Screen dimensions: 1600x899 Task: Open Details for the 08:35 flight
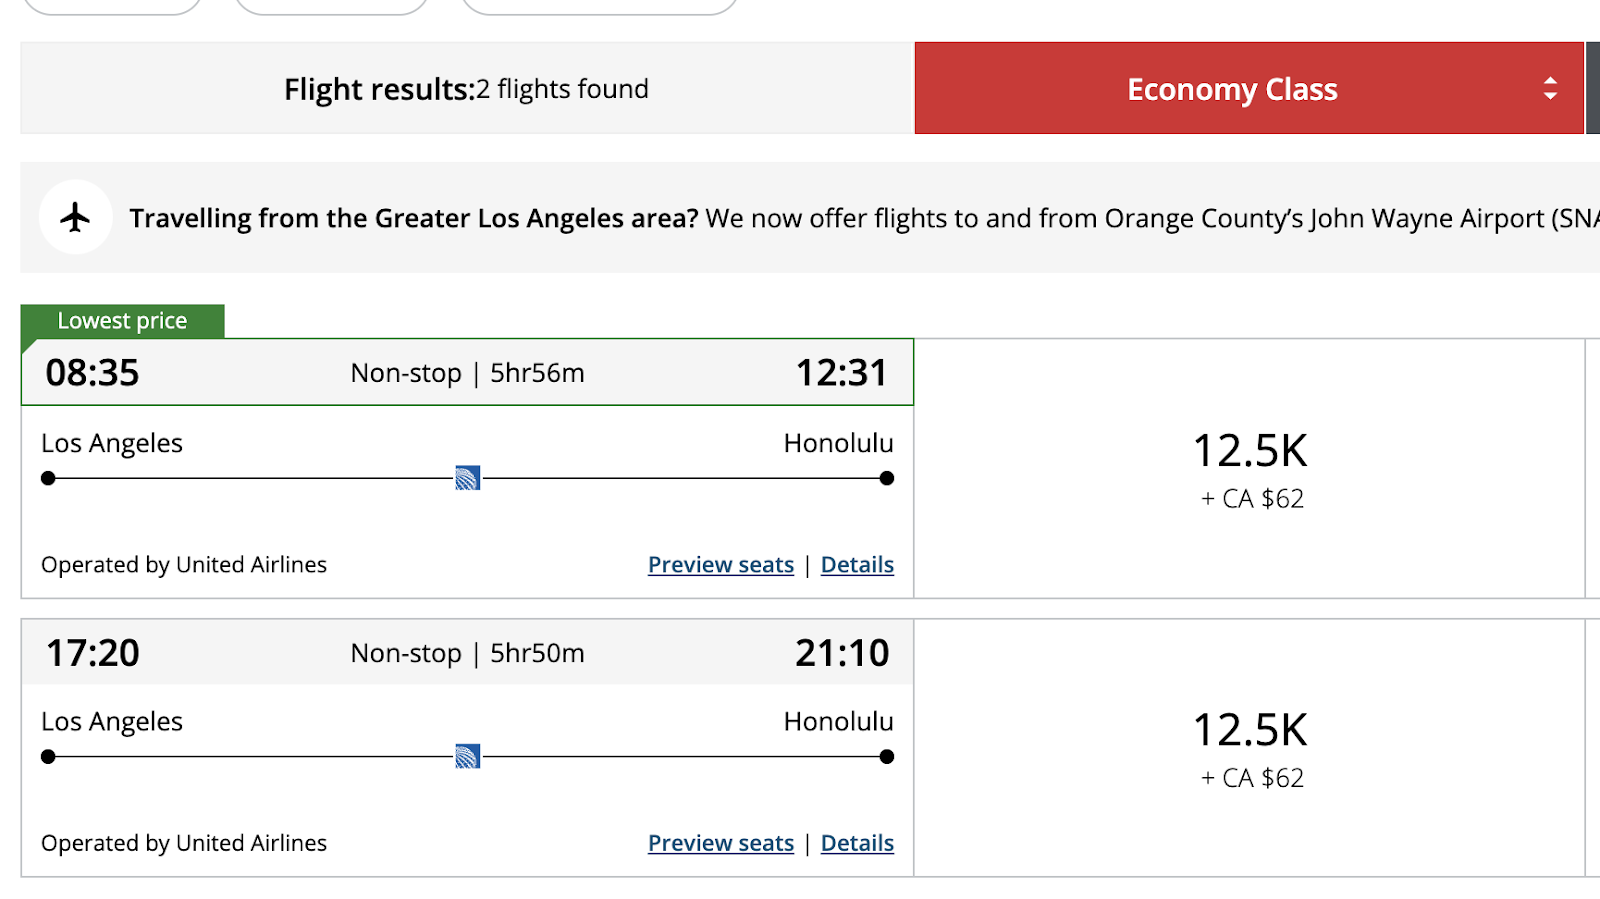(857, 565)
